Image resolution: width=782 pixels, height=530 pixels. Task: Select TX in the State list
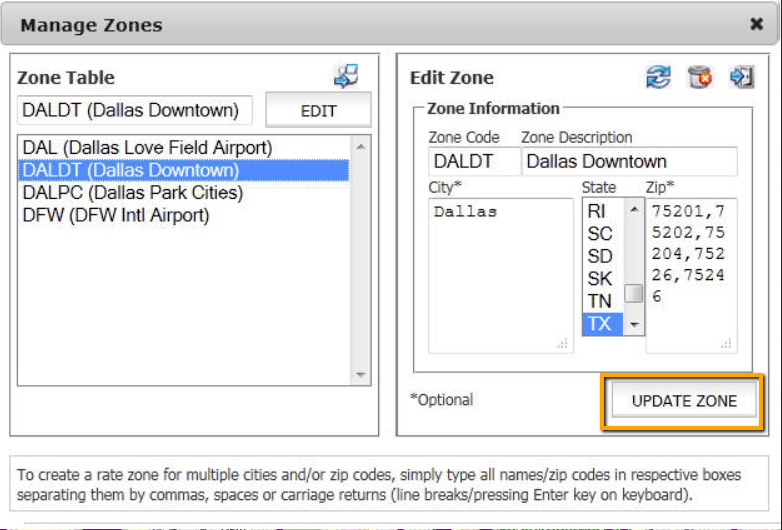600,324
